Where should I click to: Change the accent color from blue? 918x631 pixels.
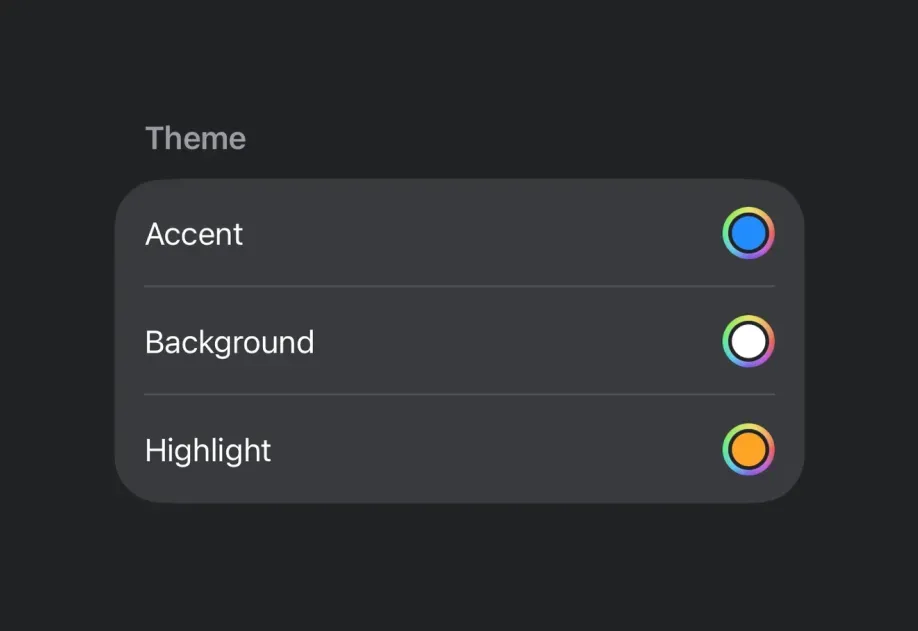748,233
